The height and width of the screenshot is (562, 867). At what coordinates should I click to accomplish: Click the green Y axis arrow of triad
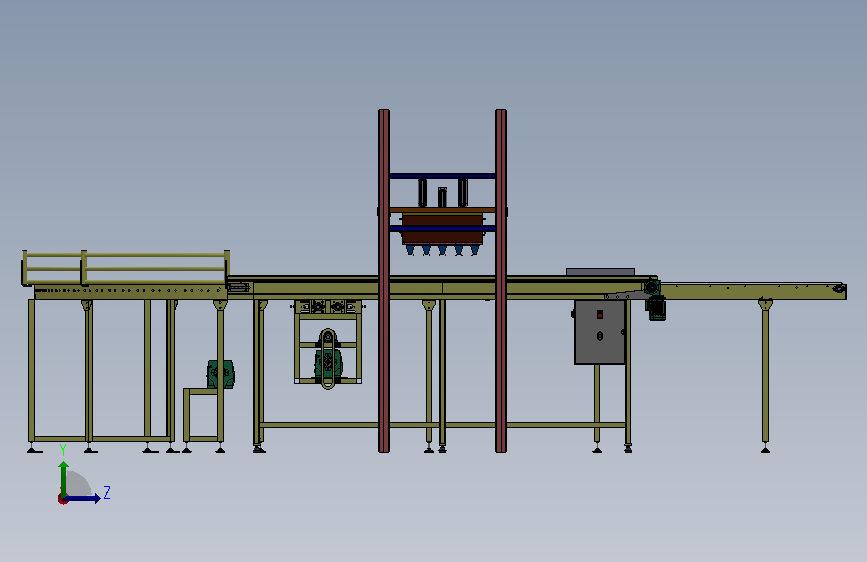pyautogui.click(x=64, y=480)
